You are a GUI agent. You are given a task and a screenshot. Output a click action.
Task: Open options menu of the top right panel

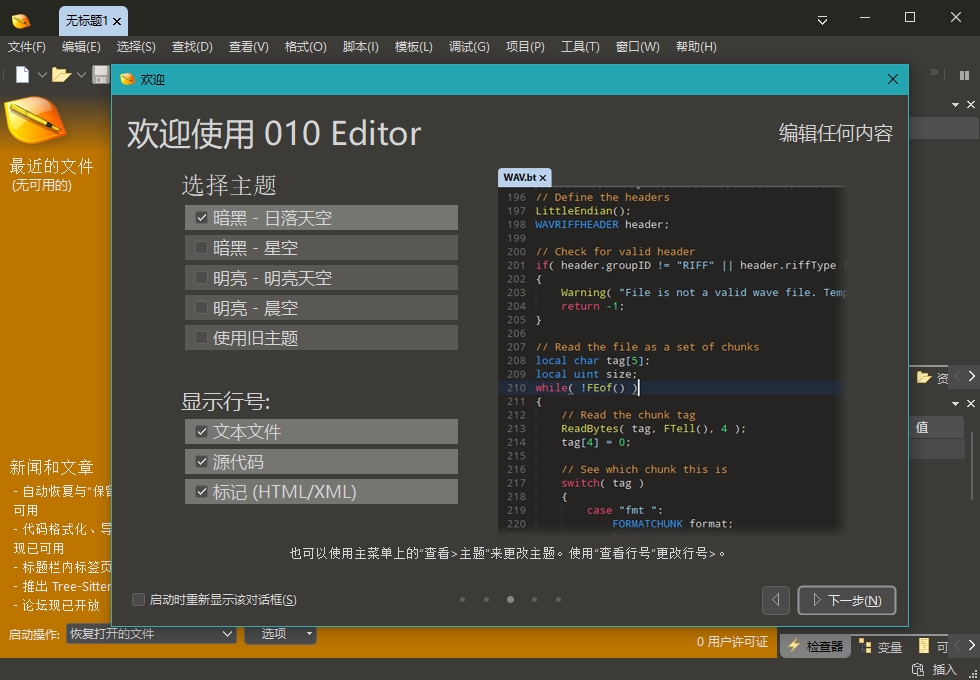point(955,105)
